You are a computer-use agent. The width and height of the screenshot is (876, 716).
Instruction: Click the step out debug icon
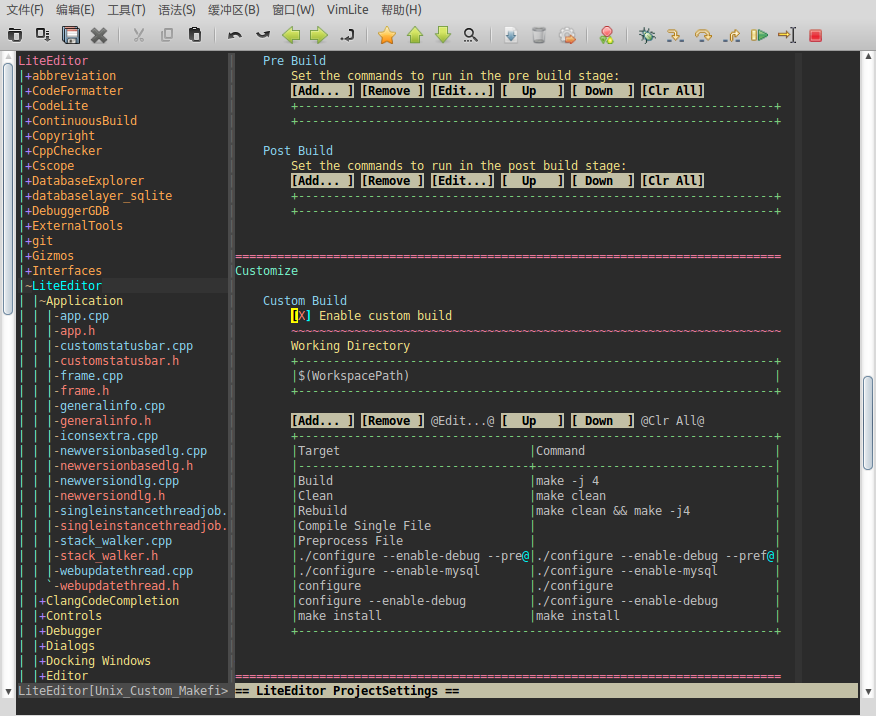coord(731,35)
